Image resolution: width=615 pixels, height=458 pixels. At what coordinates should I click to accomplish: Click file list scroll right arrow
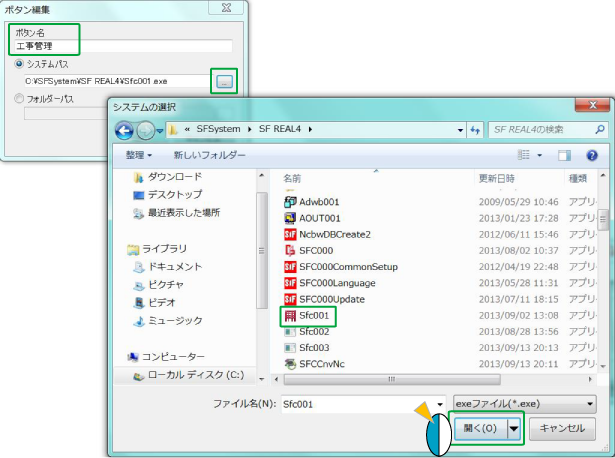pyautogui.click(x=590, y=379)
